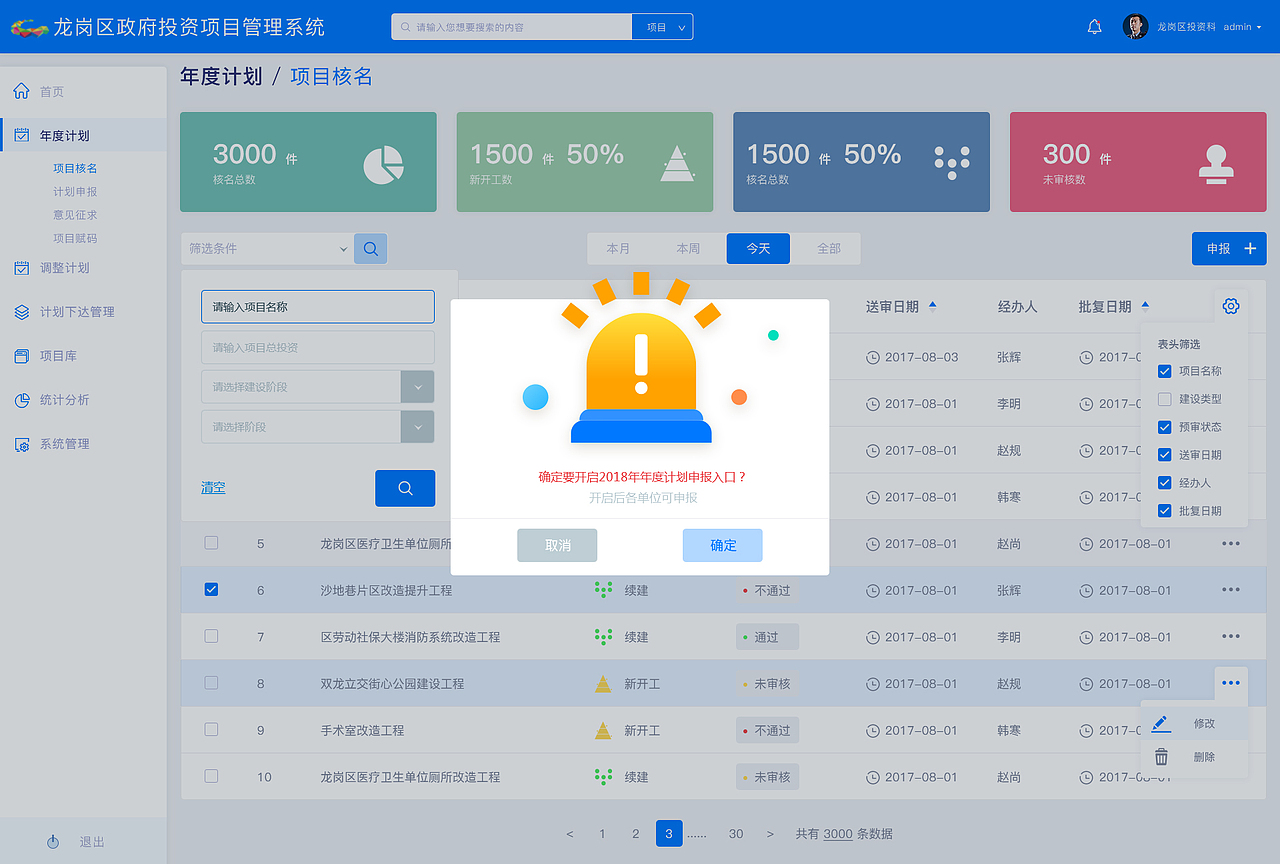
Task: Uncheck the 项目名称 column filter
Action: pyautogui.click(x=1164, y=371)
